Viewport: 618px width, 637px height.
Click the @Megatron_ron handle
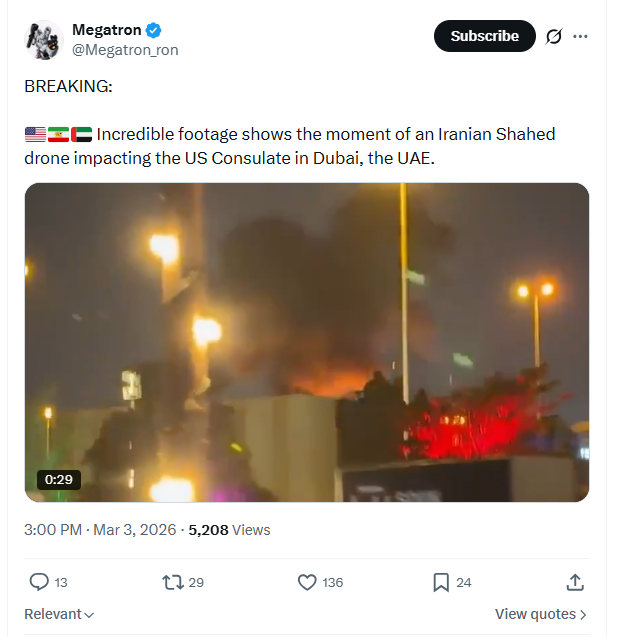coord(125,50)
